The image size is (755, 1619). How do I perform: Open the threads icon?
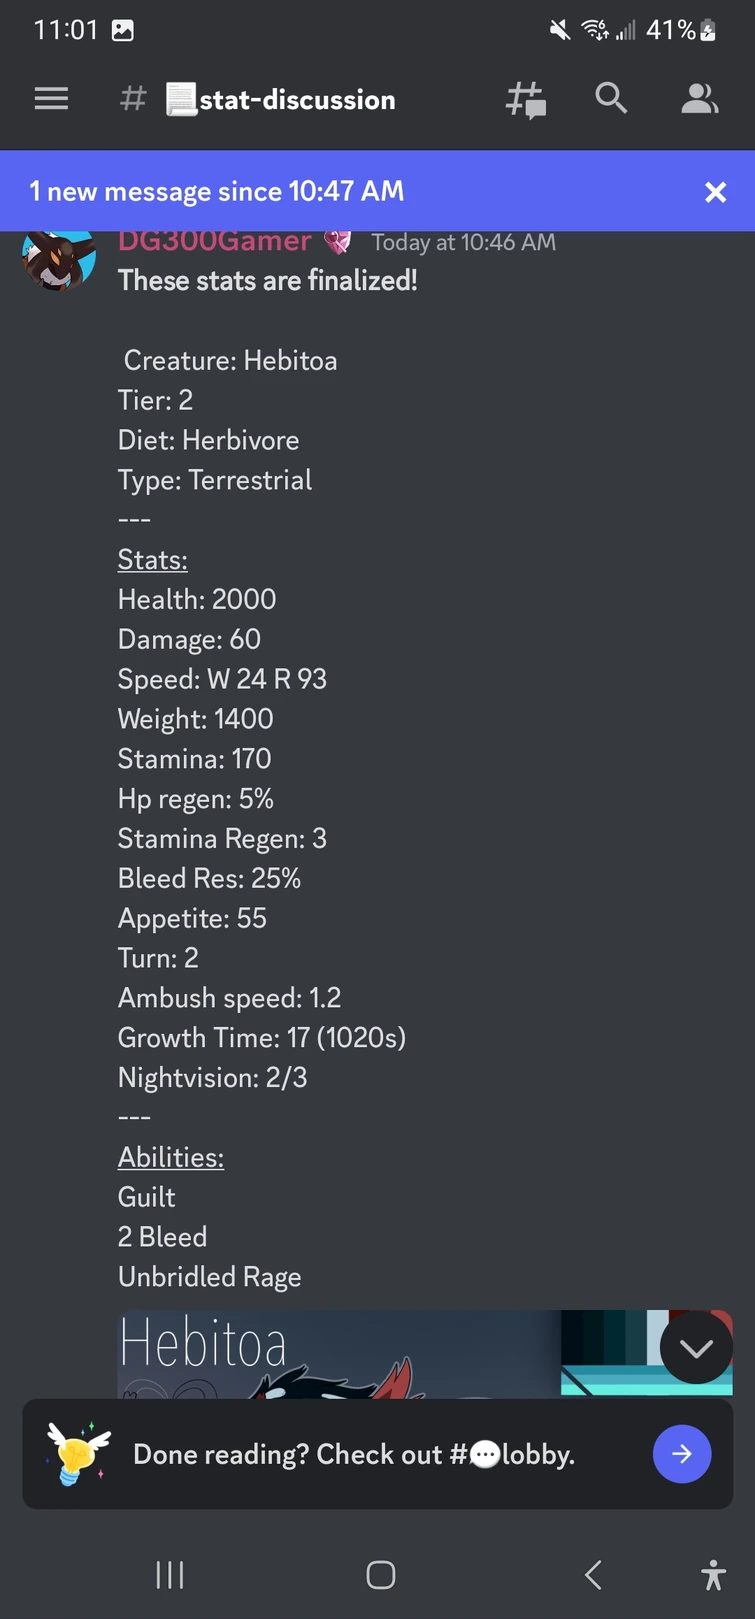point(526,100)
